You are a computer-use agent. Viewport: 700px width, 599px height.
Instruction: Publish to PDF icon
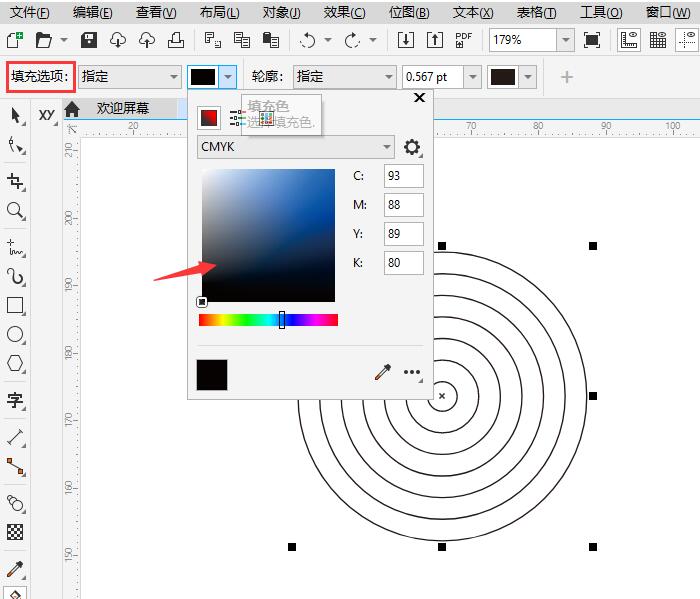click(x=463, y=40)
